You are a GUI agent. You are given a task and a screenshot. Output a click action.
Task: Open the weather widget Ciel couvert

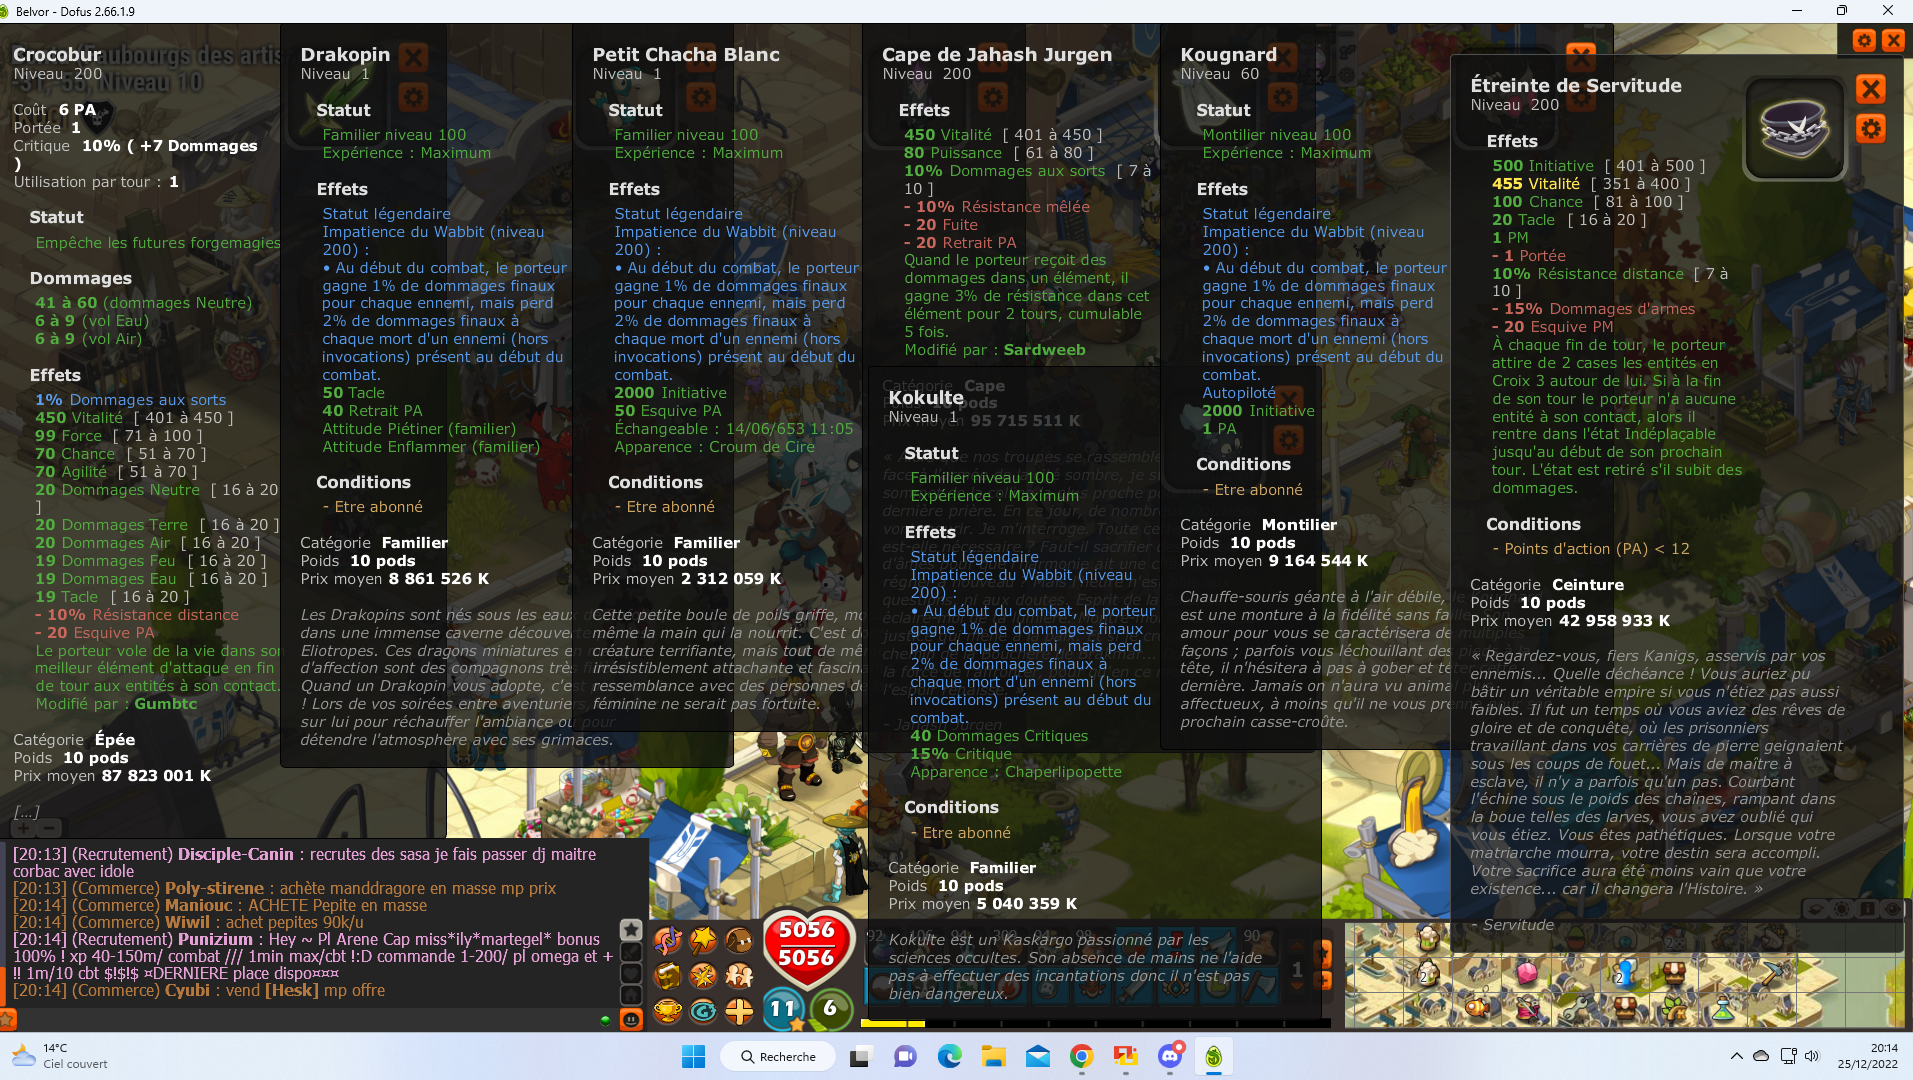point(60,1056)
